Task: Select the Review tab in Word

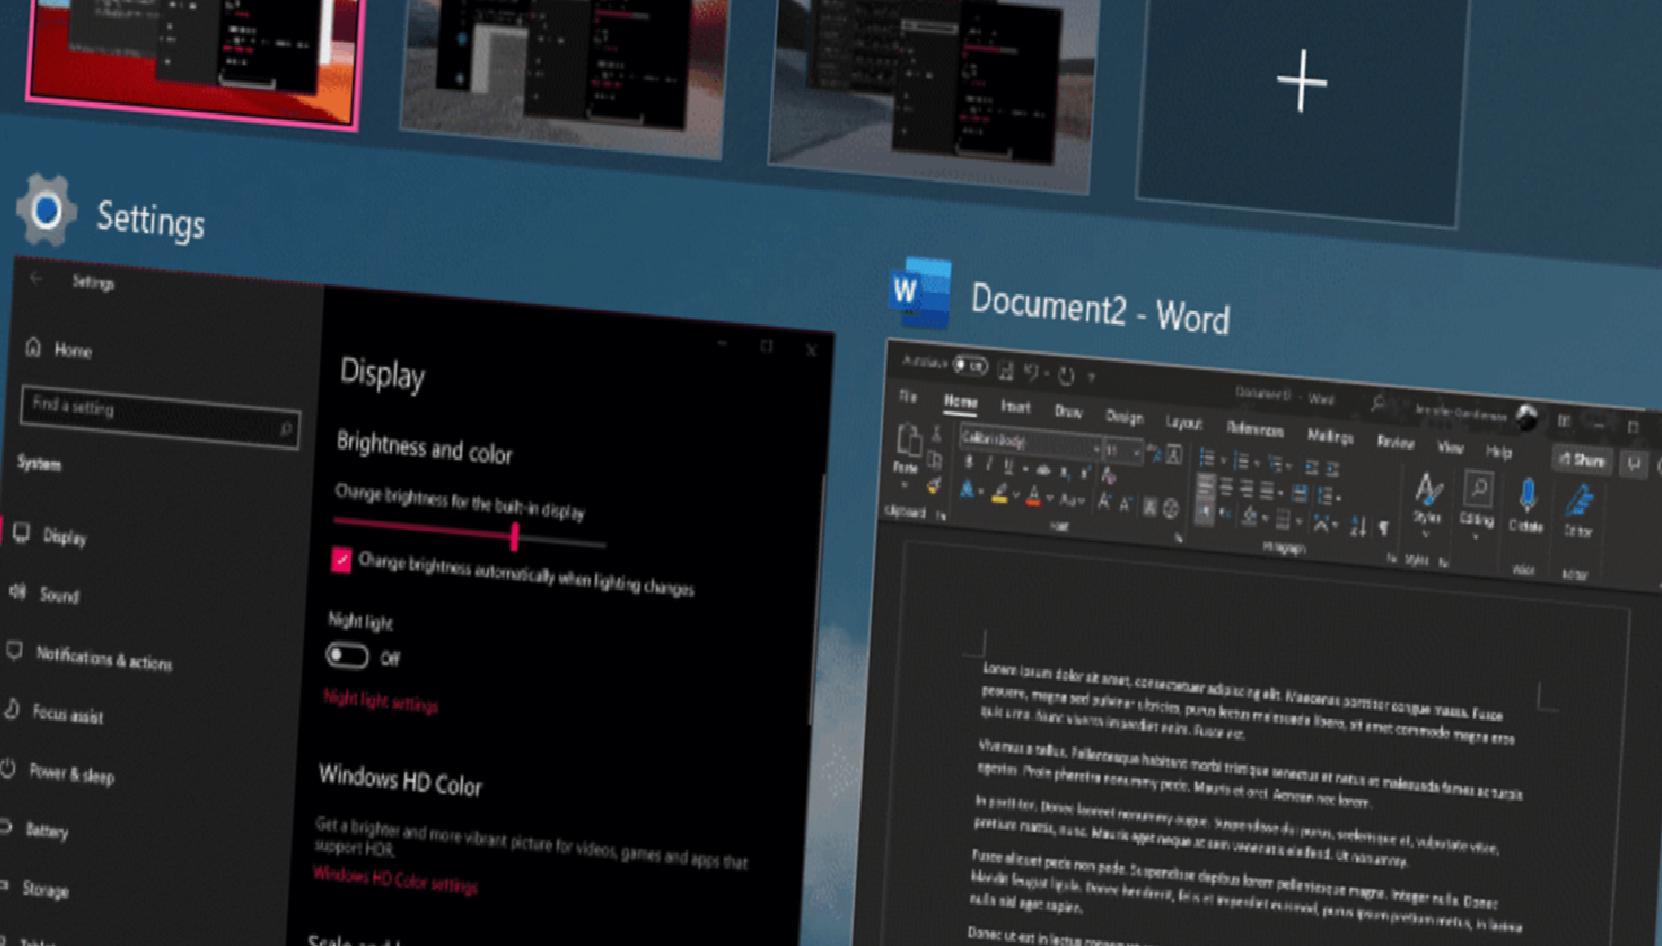Action: click(1395, 442)
